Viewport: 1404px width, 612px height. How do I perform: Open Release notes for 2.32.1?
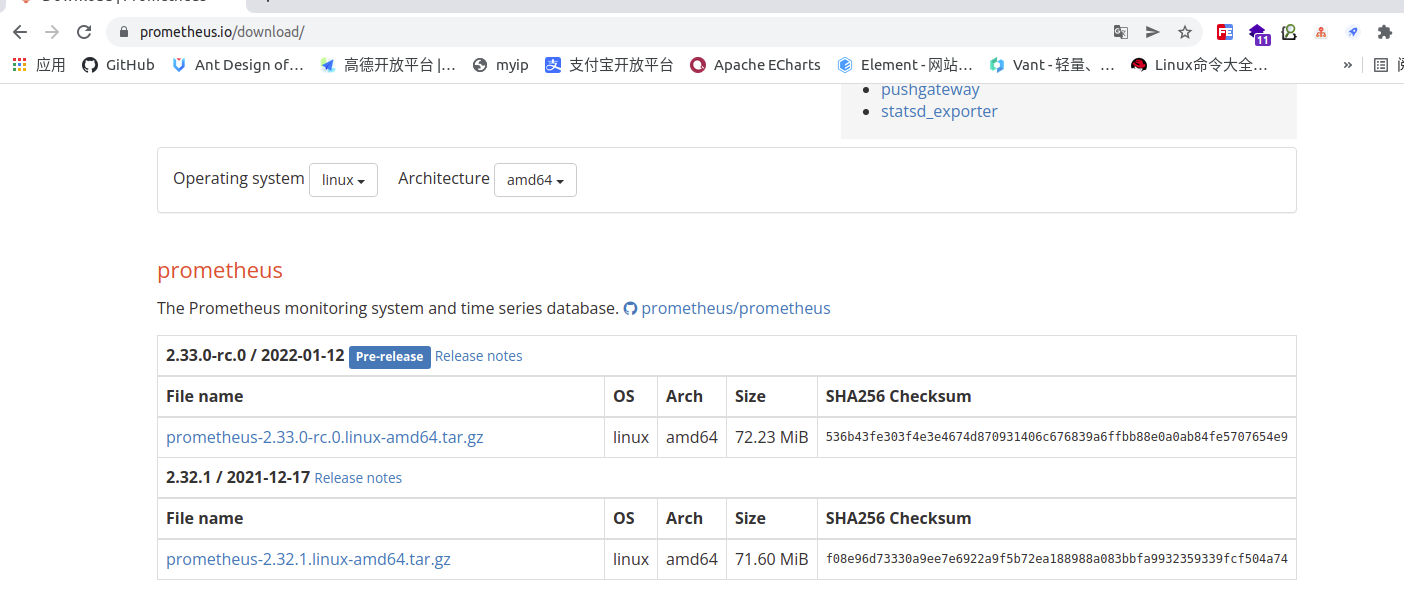(x=358, y=478)
